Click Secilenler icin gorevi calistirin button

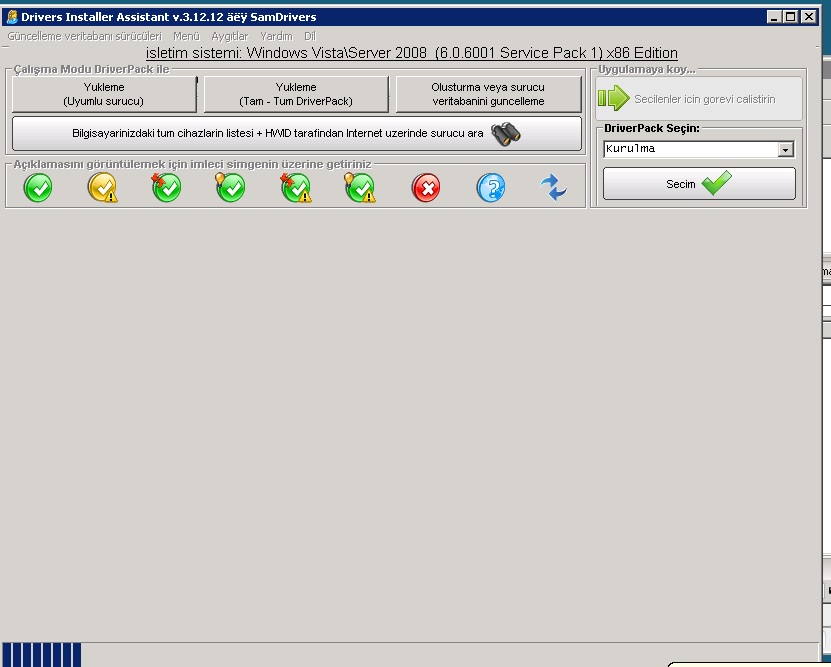699,99
